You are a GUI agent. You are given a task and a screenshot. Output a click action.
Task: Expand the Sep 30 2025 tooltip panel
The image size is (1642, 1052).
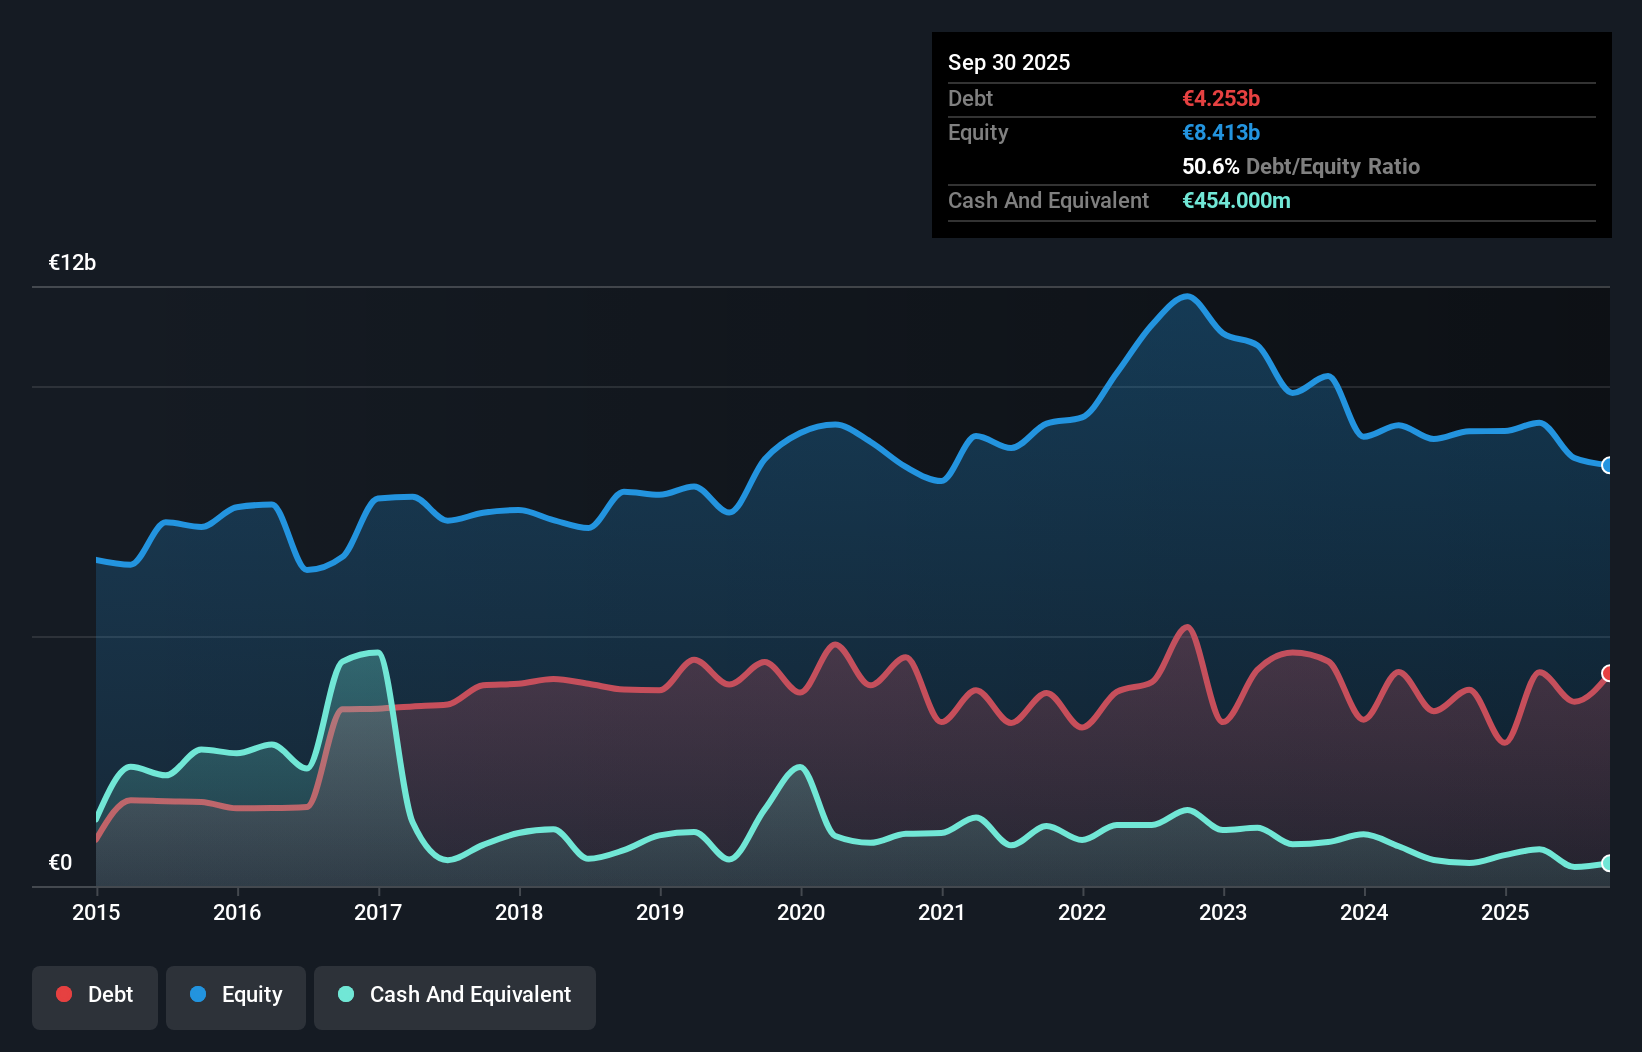pos(1009,62)
